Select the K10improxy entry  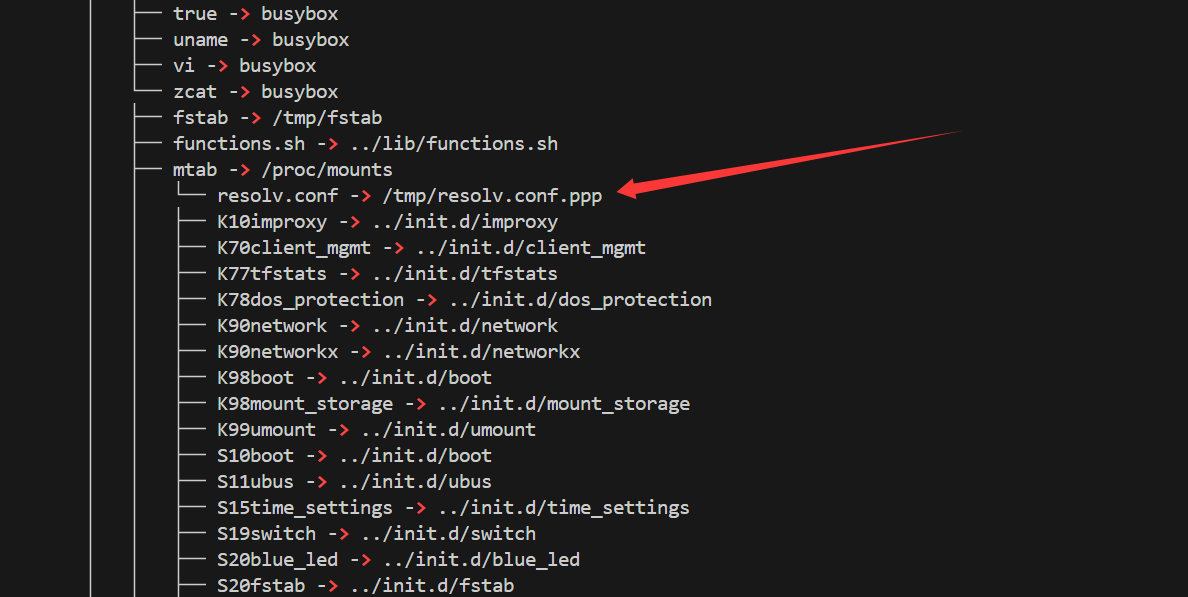[272, 222]
